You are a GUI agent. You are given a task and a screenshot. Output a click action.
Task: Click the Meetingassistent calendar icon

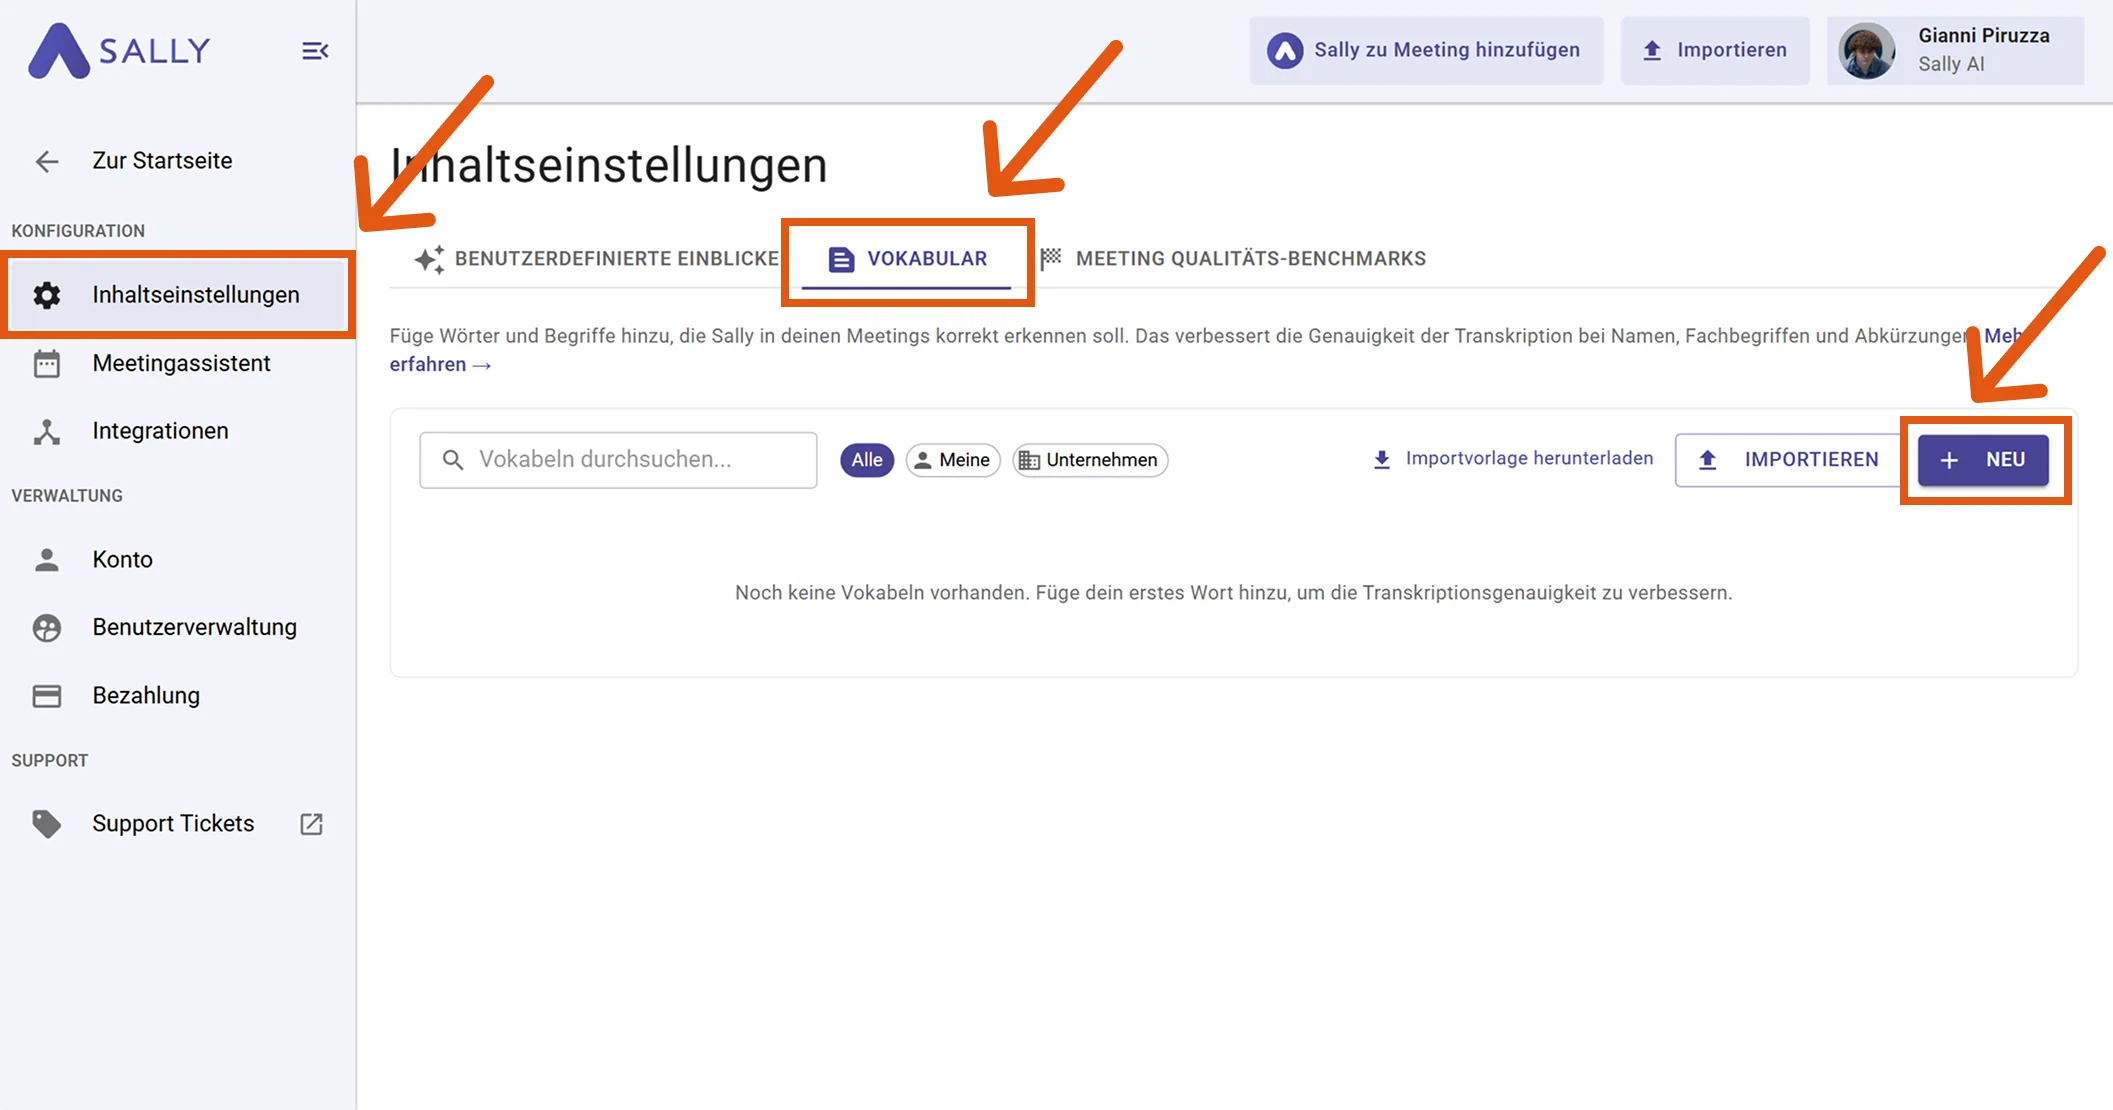[47, 363]
